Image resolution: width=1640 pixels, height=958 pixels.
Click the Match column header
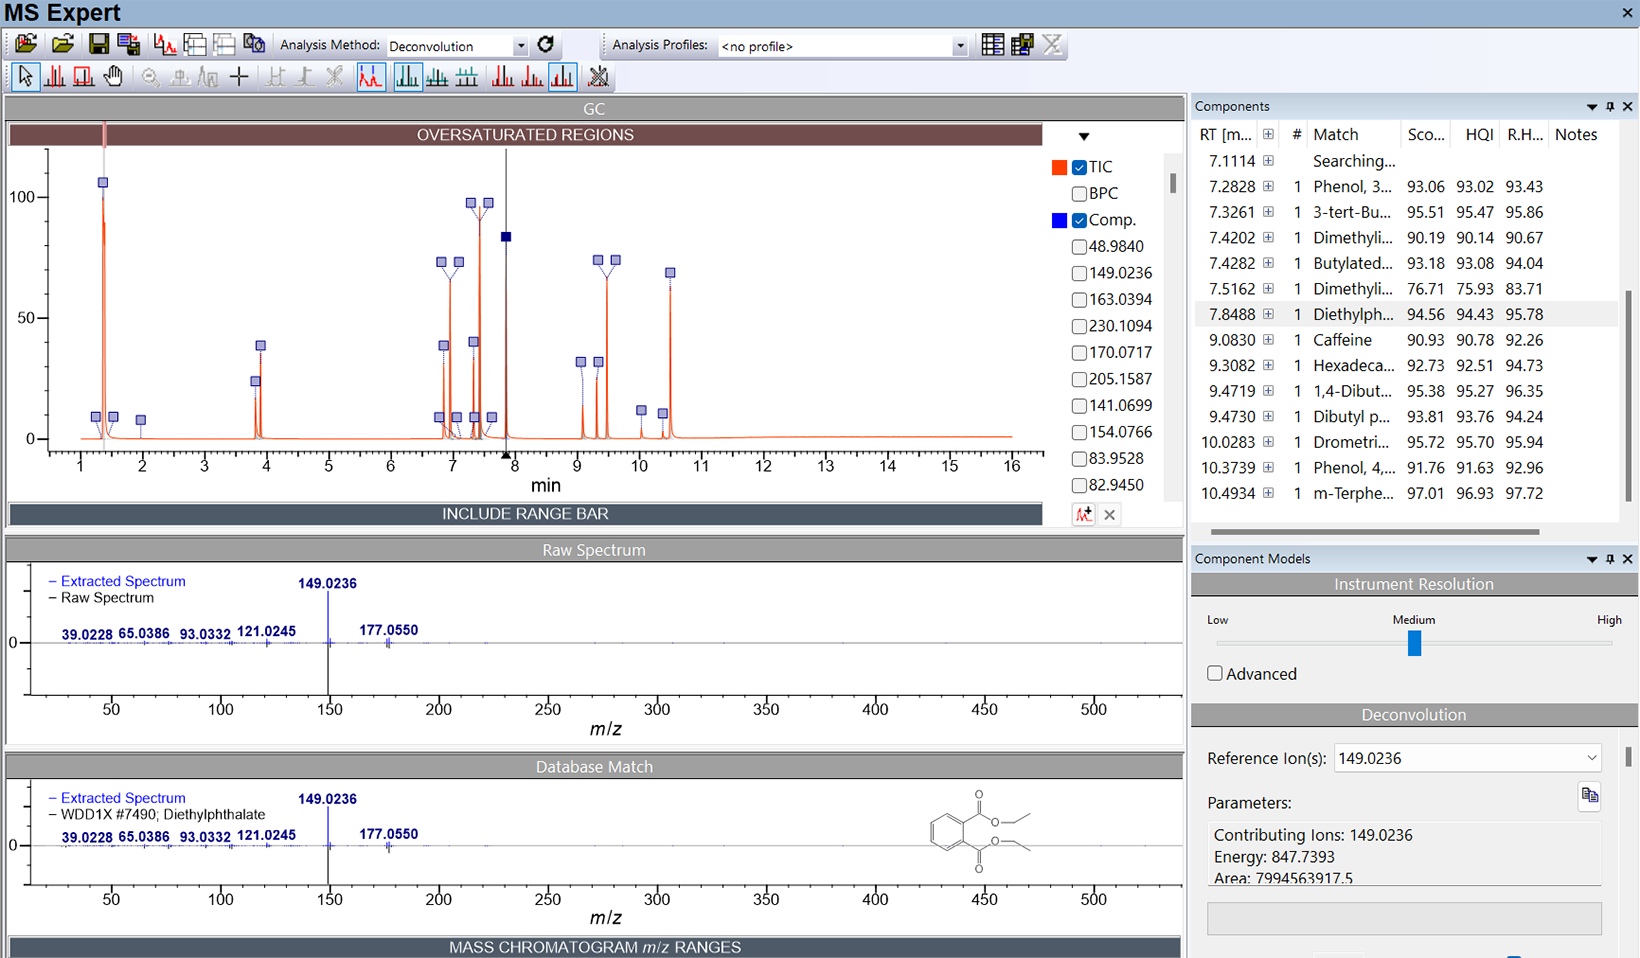coord(1335,135)
